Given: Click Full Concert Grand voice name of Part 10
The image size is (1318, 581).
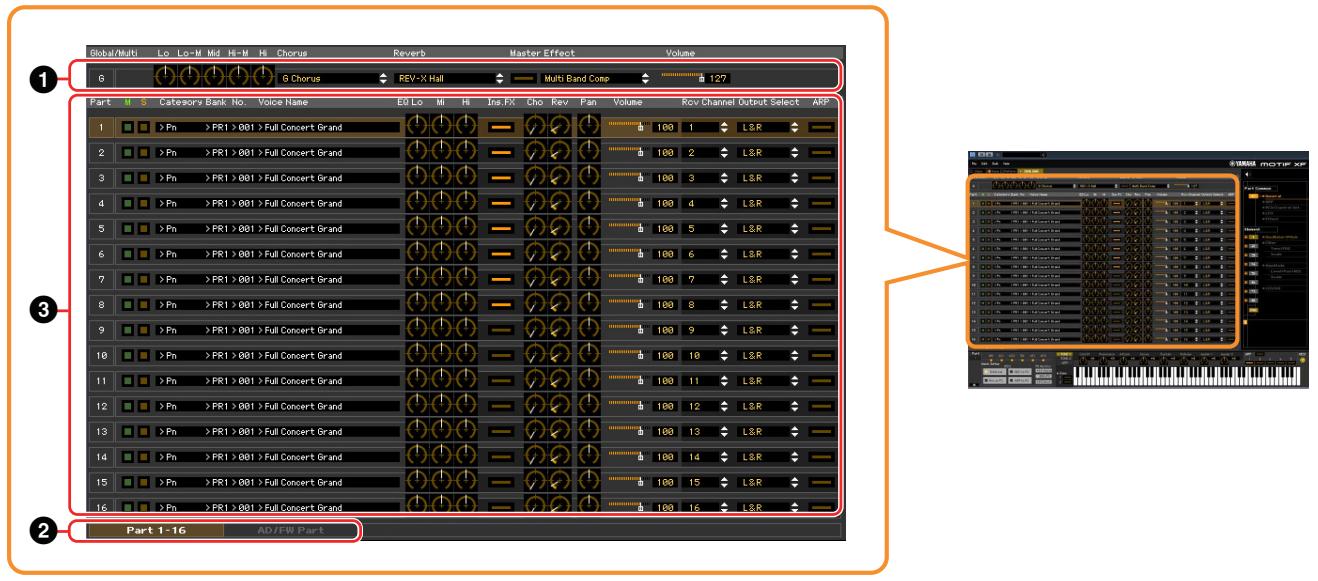Looking at the screenshot, I should (303, 356).
